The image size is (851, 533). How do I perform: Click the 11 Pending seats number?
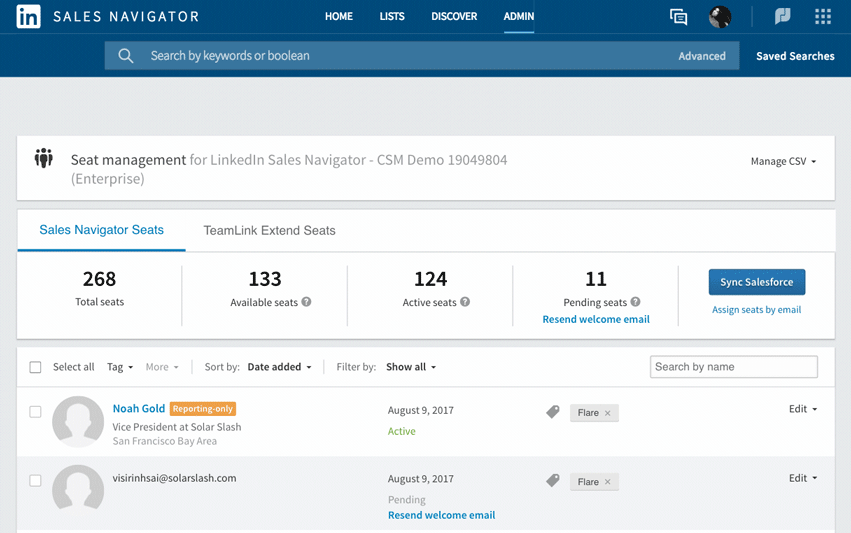tap(596, 279)
